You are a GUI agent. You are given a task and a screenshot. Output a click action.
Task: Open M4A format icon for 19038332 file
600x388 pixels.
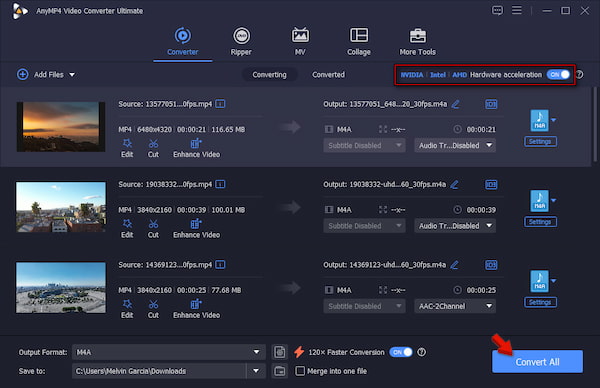(540, 201)
